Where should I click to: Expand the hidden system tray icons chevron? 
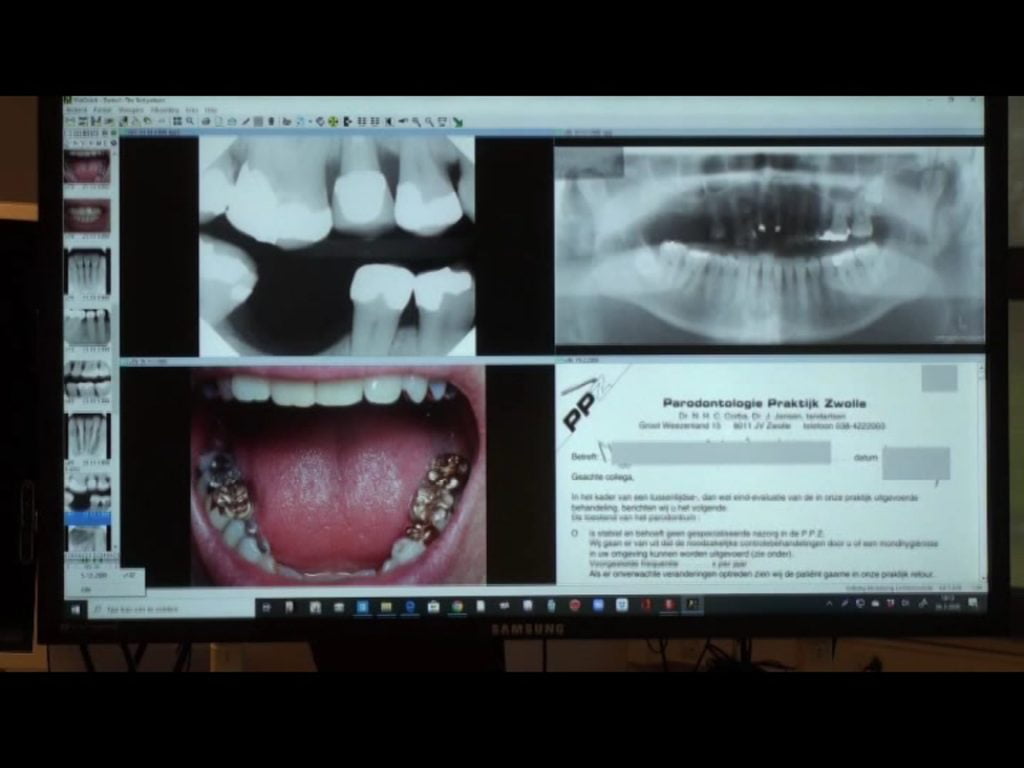click(x=829, y=604)
